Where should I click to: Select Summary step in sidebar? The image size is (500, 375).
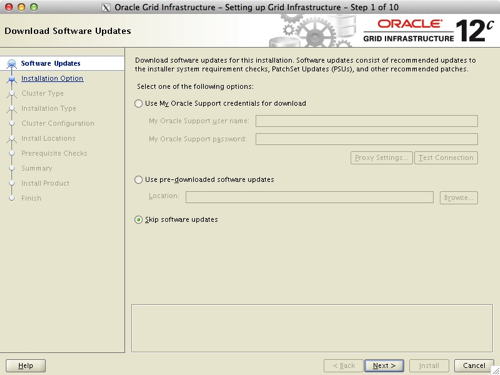pos(37,168)
